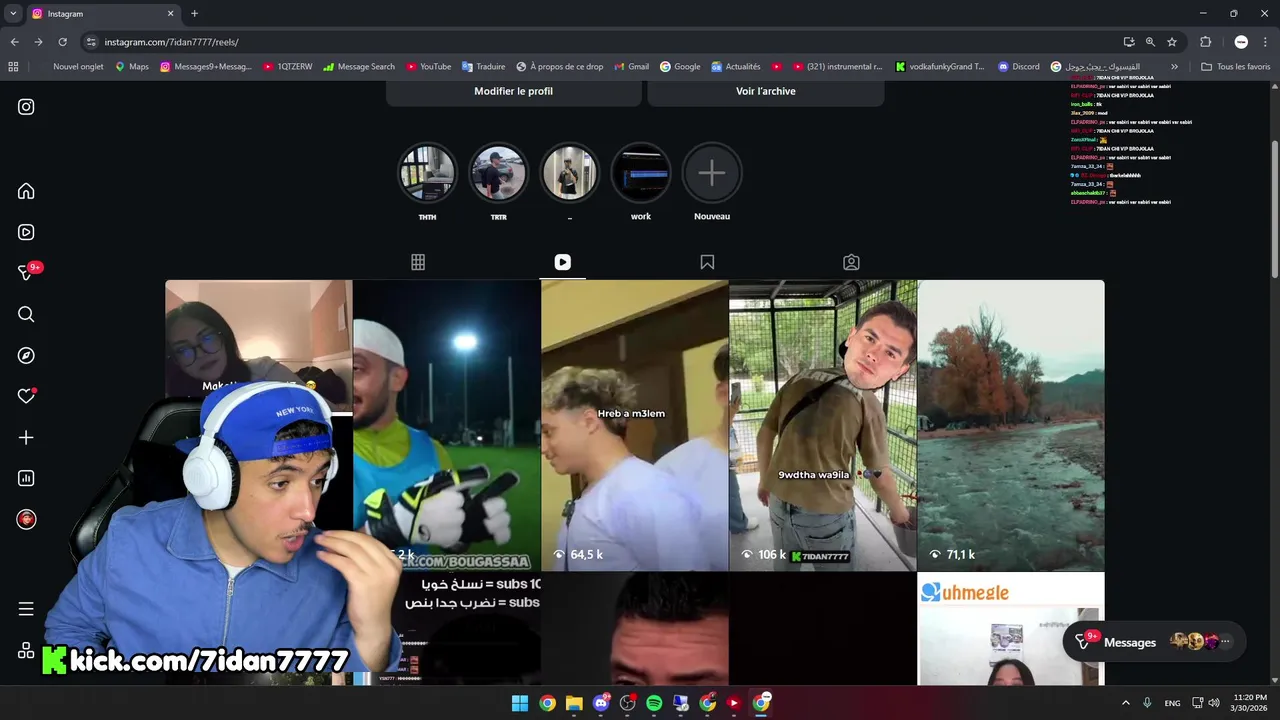The image size is (1280, 720).
Task: Open the dashboard chart icon in sidebar
Action: pyautogui.click(x=26, y=478)
